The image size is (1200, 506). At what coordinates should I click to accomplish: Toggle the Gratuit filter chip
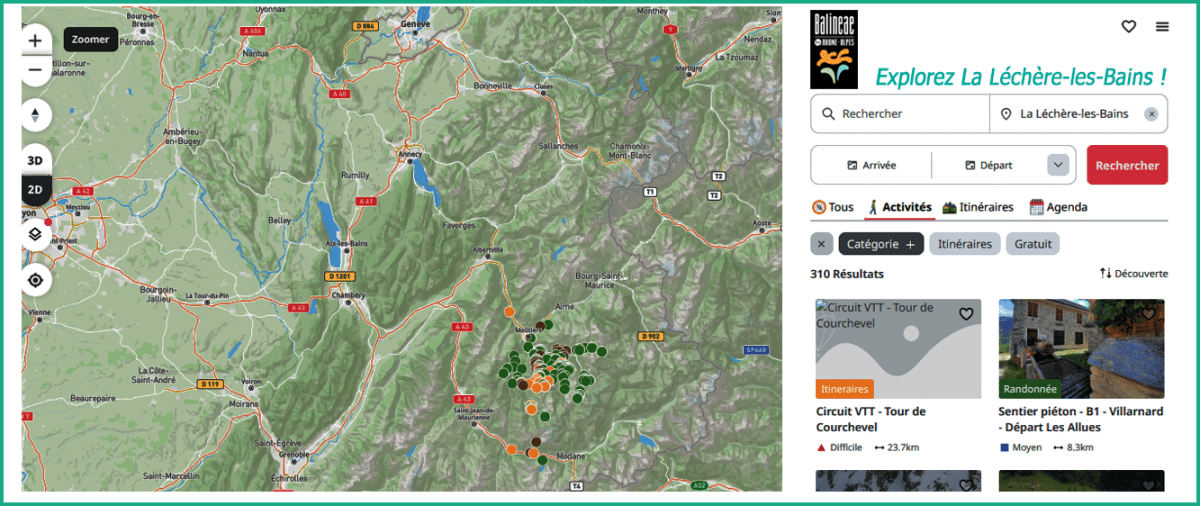pos(1032,244)
